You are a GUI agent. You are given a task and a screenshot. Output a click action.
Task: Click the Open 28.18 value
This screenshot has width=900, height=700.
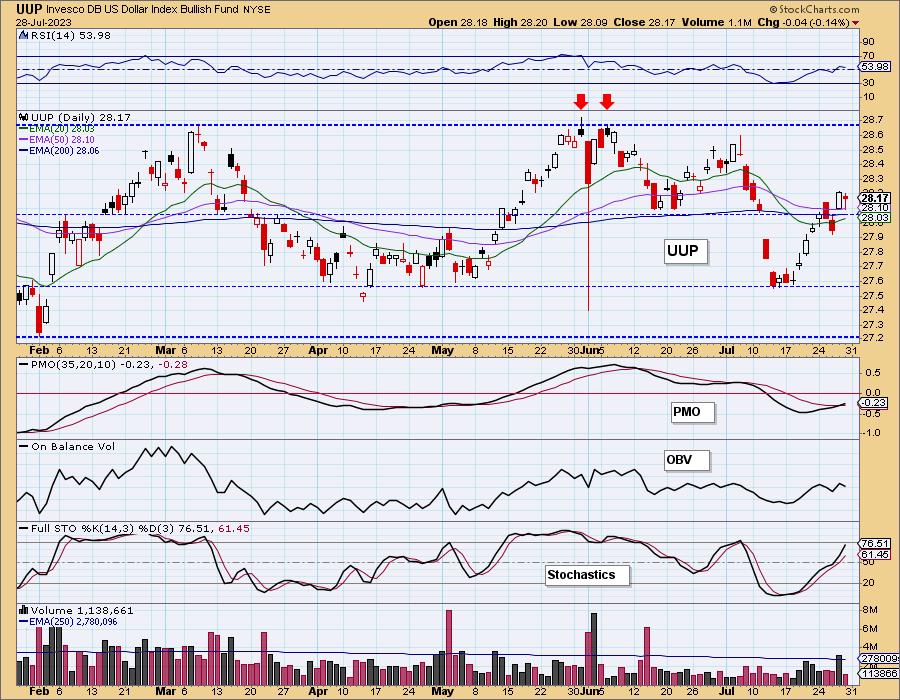tap(458, 22)
